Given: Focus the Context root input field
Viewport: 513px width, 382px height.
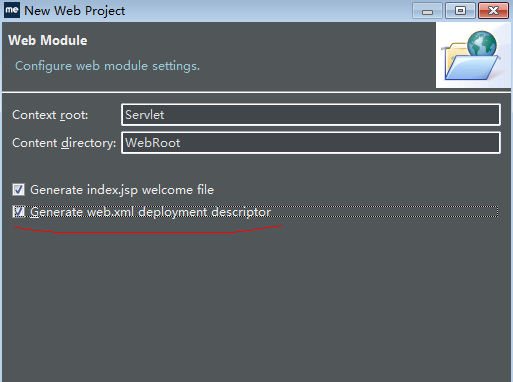Looking at the screenshot, I should pyautogui.click(x=311, y=115).
